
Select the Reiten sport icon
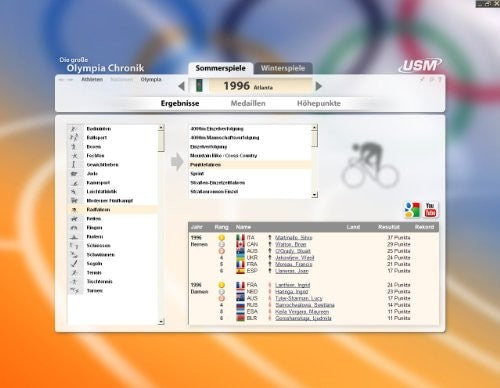point(74,219)
